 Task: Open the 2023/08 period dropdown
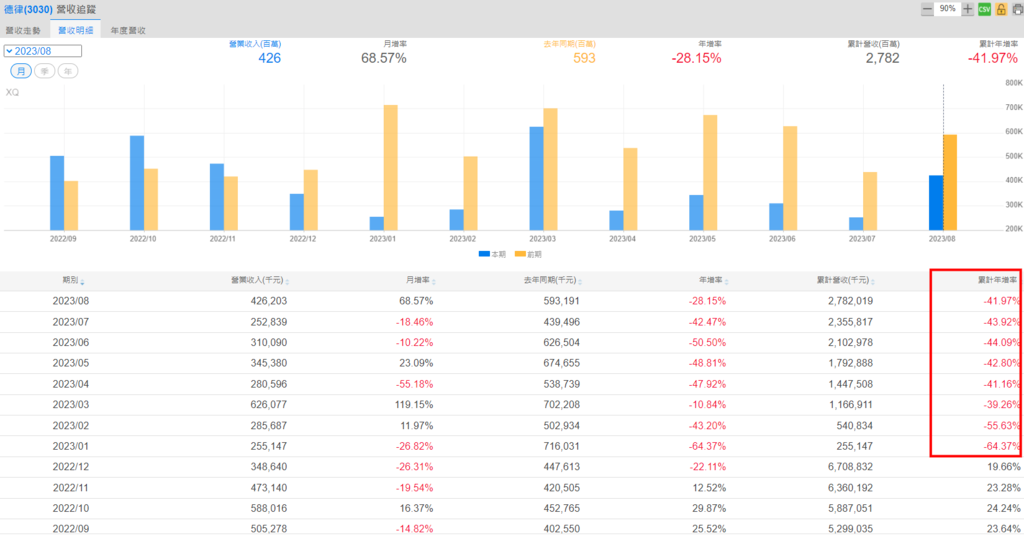coord(42,51)
